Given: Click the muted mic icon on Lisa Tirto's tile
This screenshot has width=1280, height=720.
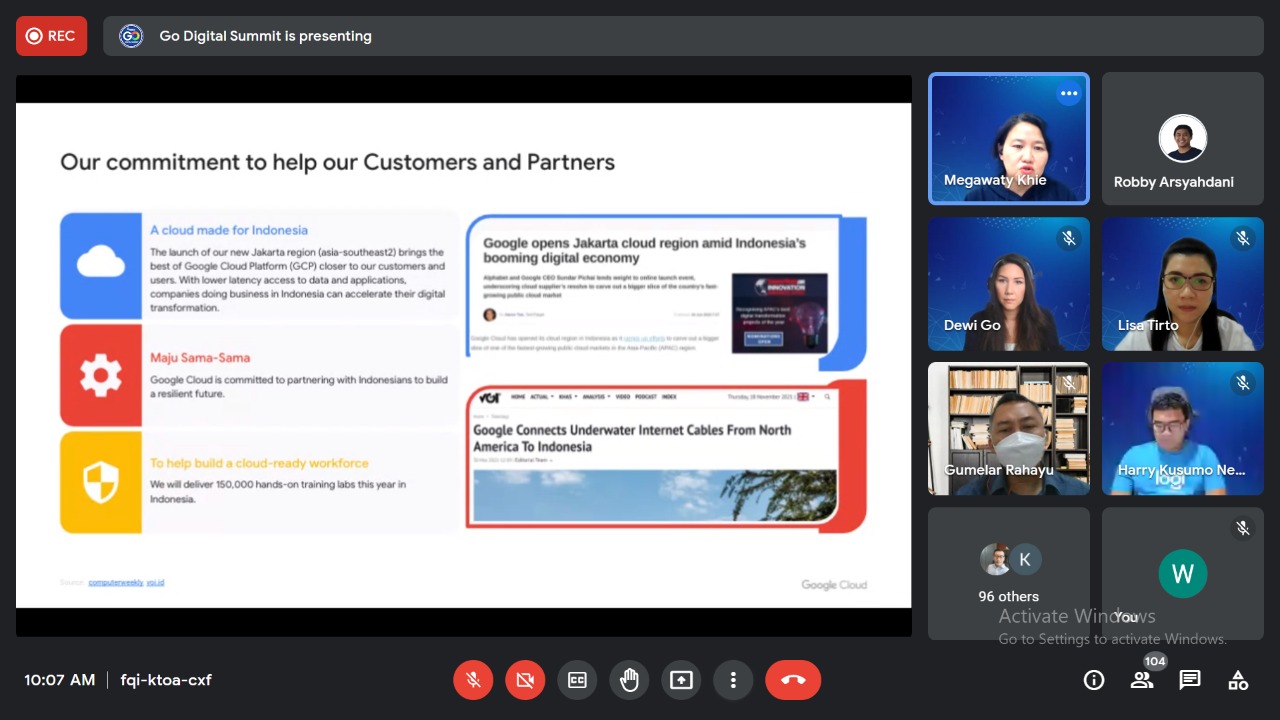Looking at the screenshot, I should coord(1243,238).
